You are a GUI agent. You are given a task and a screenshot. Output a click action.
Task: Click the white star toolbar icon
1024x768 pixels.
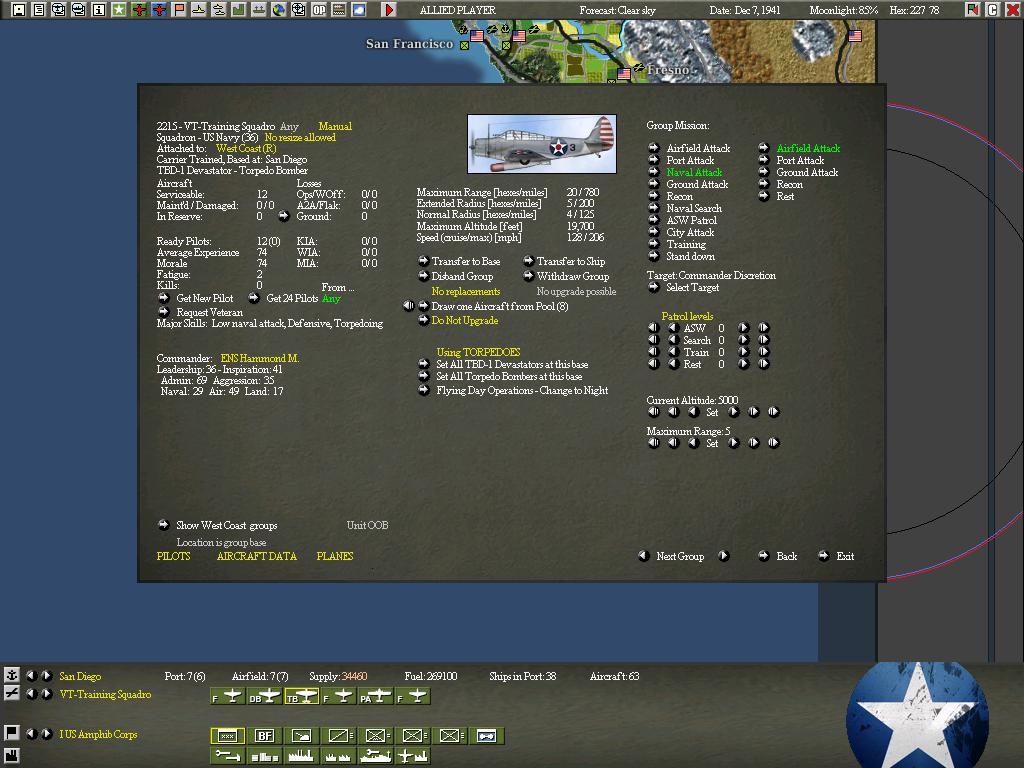[118, 10]
